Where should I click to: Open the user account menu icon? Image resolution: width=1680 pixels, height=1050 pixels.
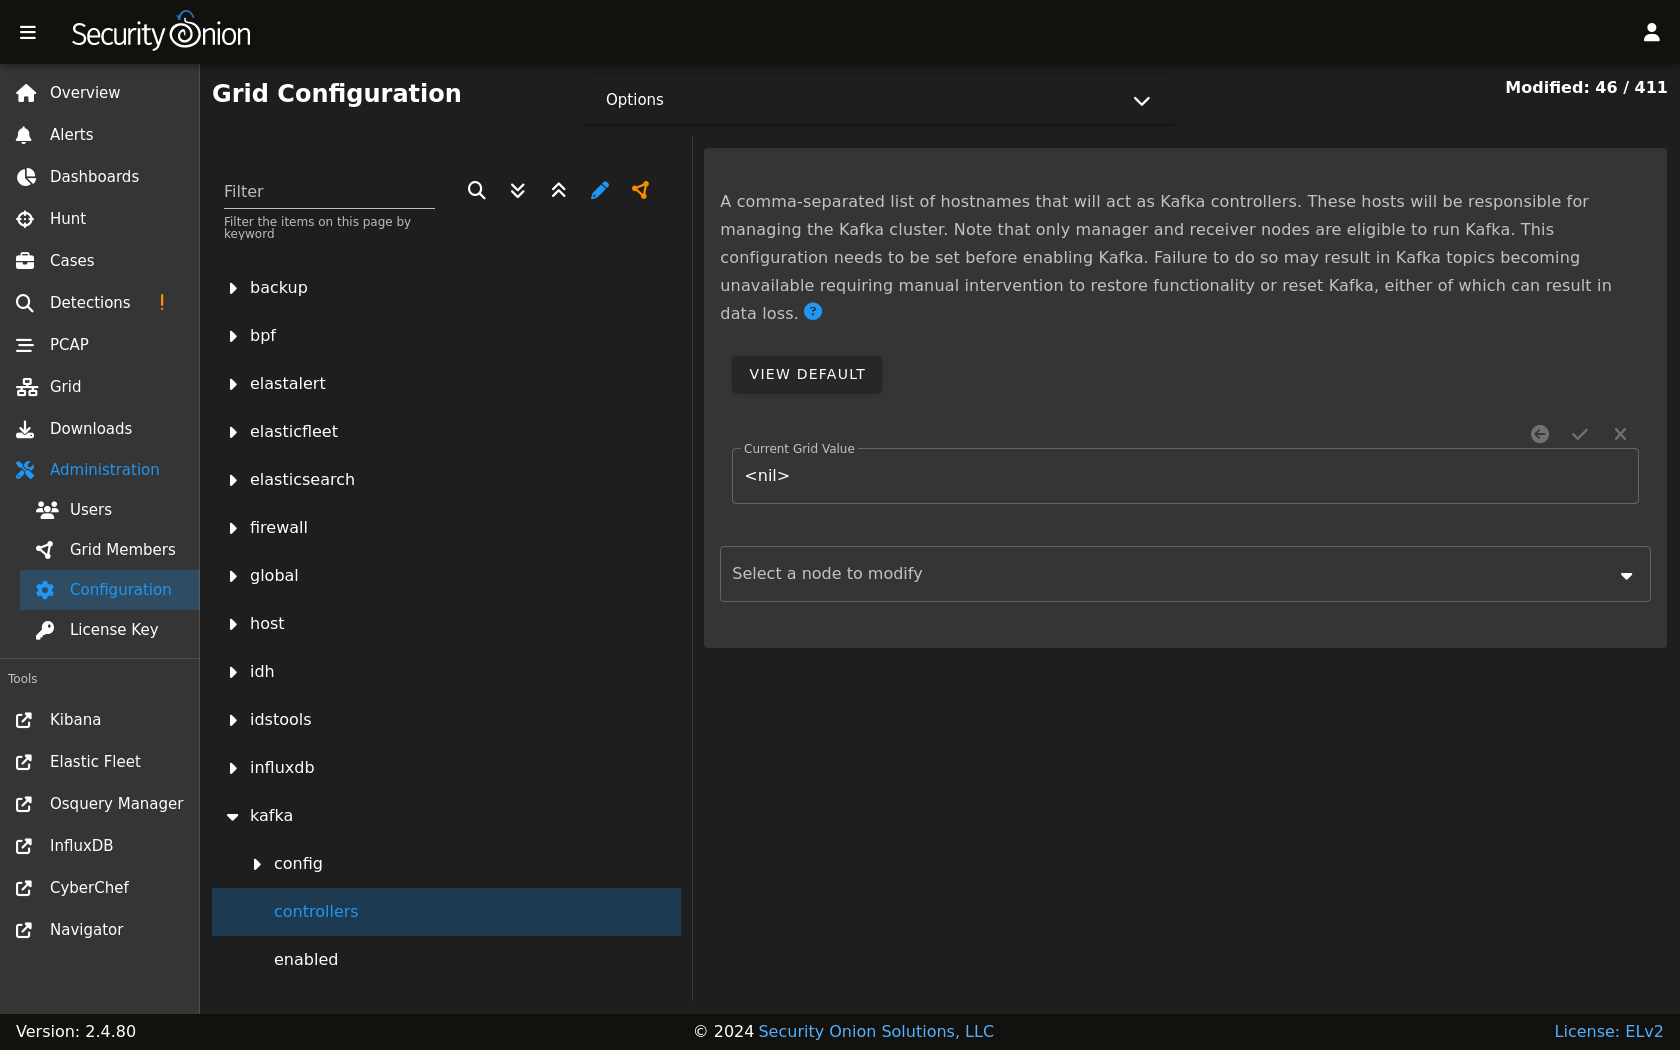click(x=1651, y=33)
